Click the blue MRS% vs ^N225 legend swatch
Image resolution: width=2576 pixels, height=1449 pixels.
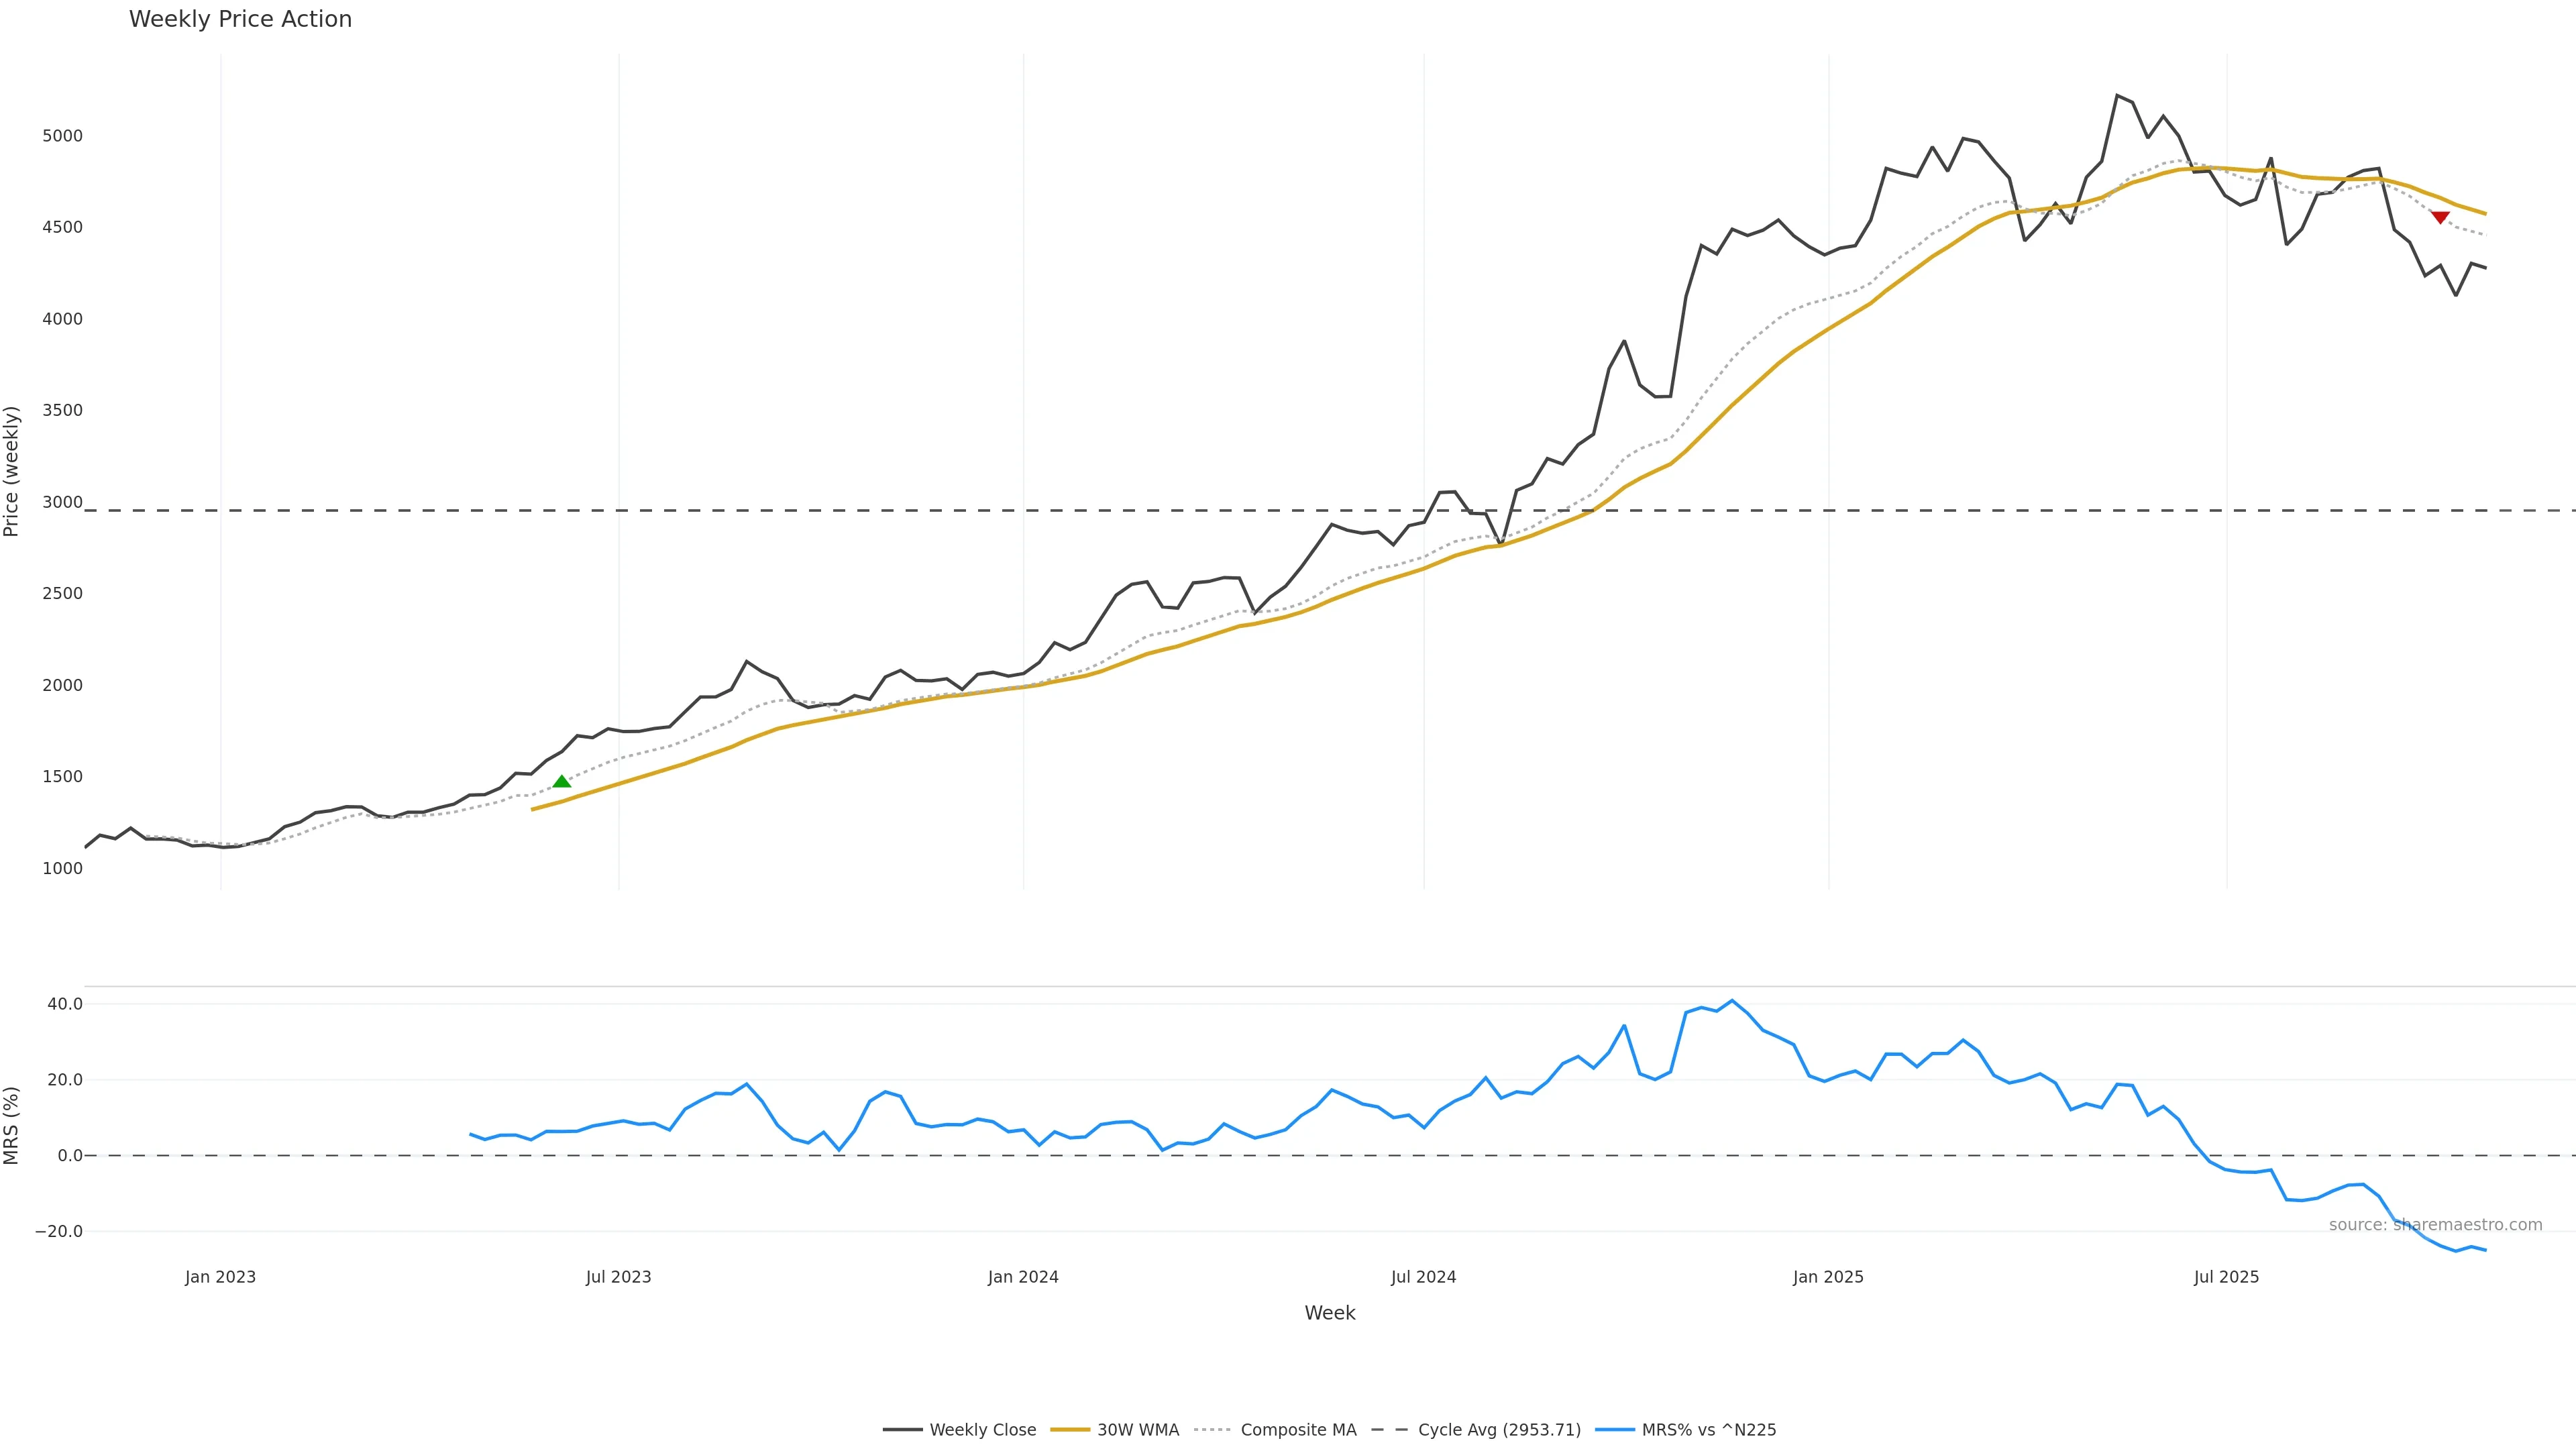[1615, 1430]
